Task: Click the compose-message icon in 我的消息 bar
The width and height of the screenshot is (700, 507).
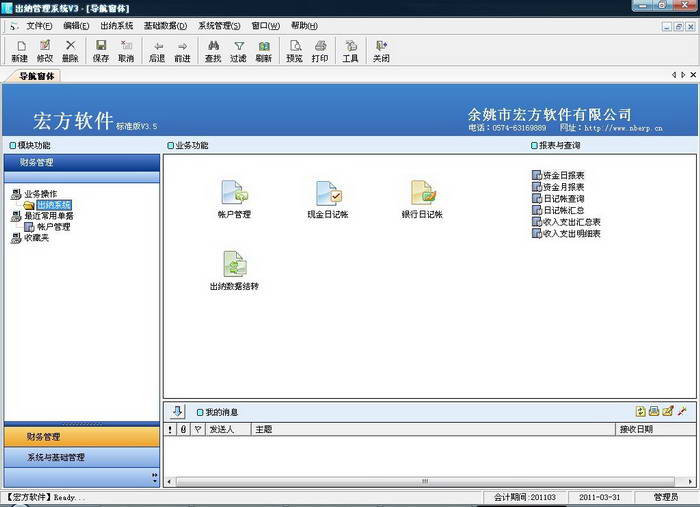Action: 668,411
